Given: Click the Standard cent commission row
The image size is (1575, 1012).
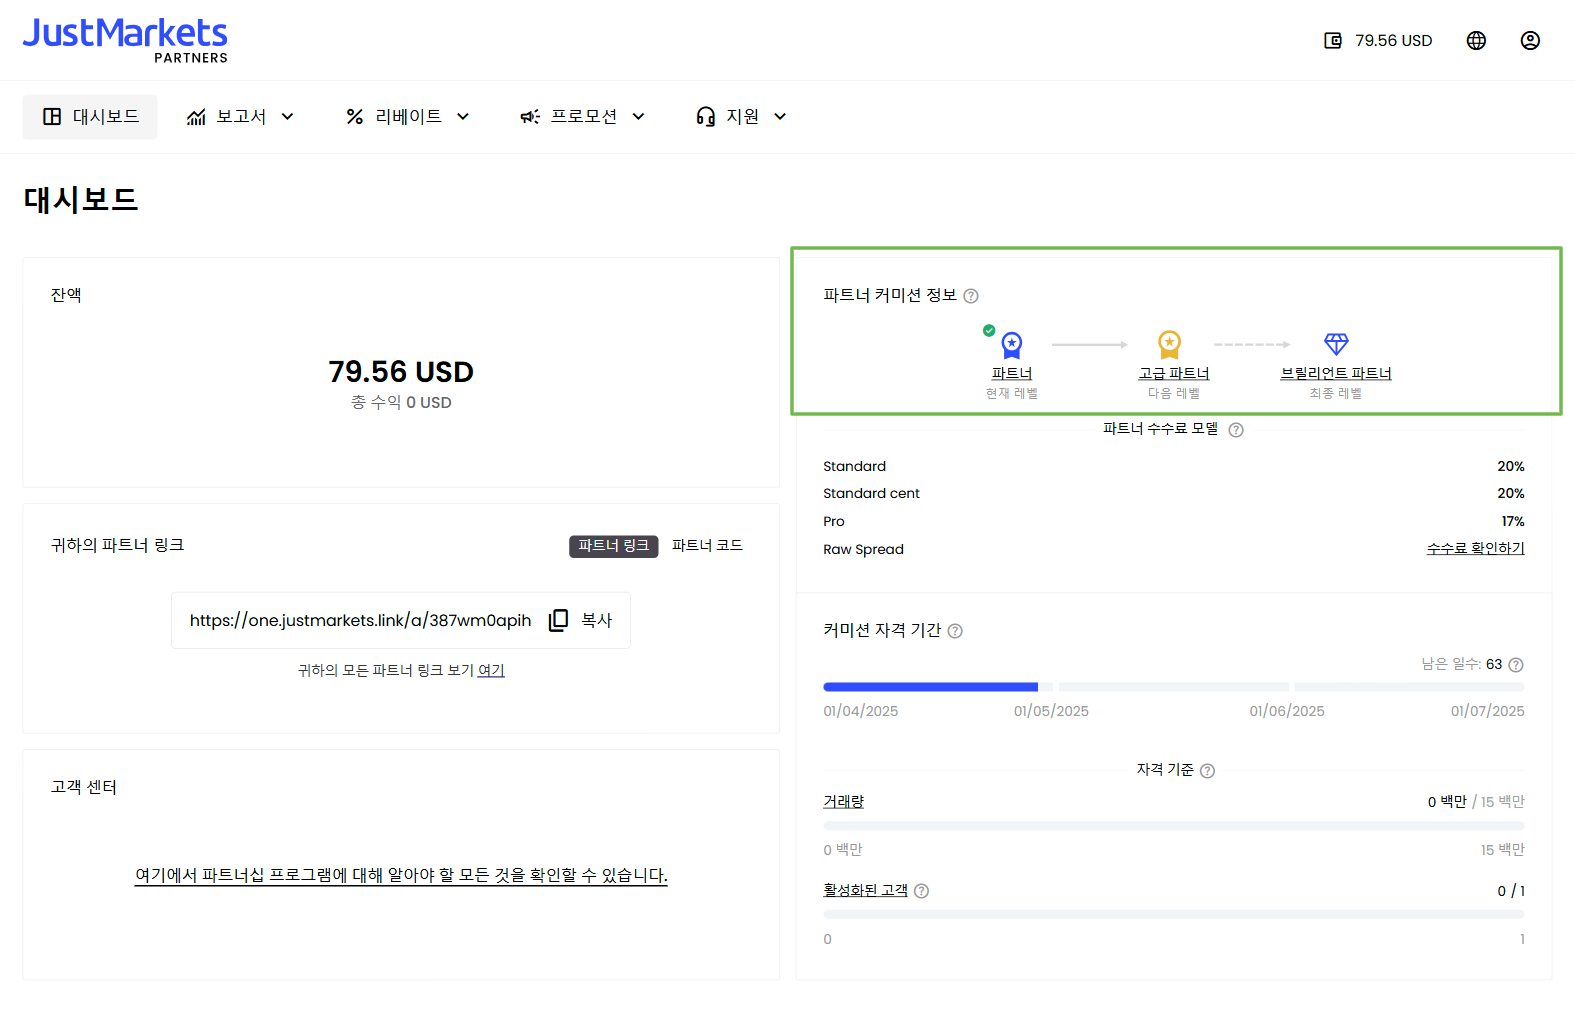Looking at the screenshot, I should click(x=1174, y=494).
